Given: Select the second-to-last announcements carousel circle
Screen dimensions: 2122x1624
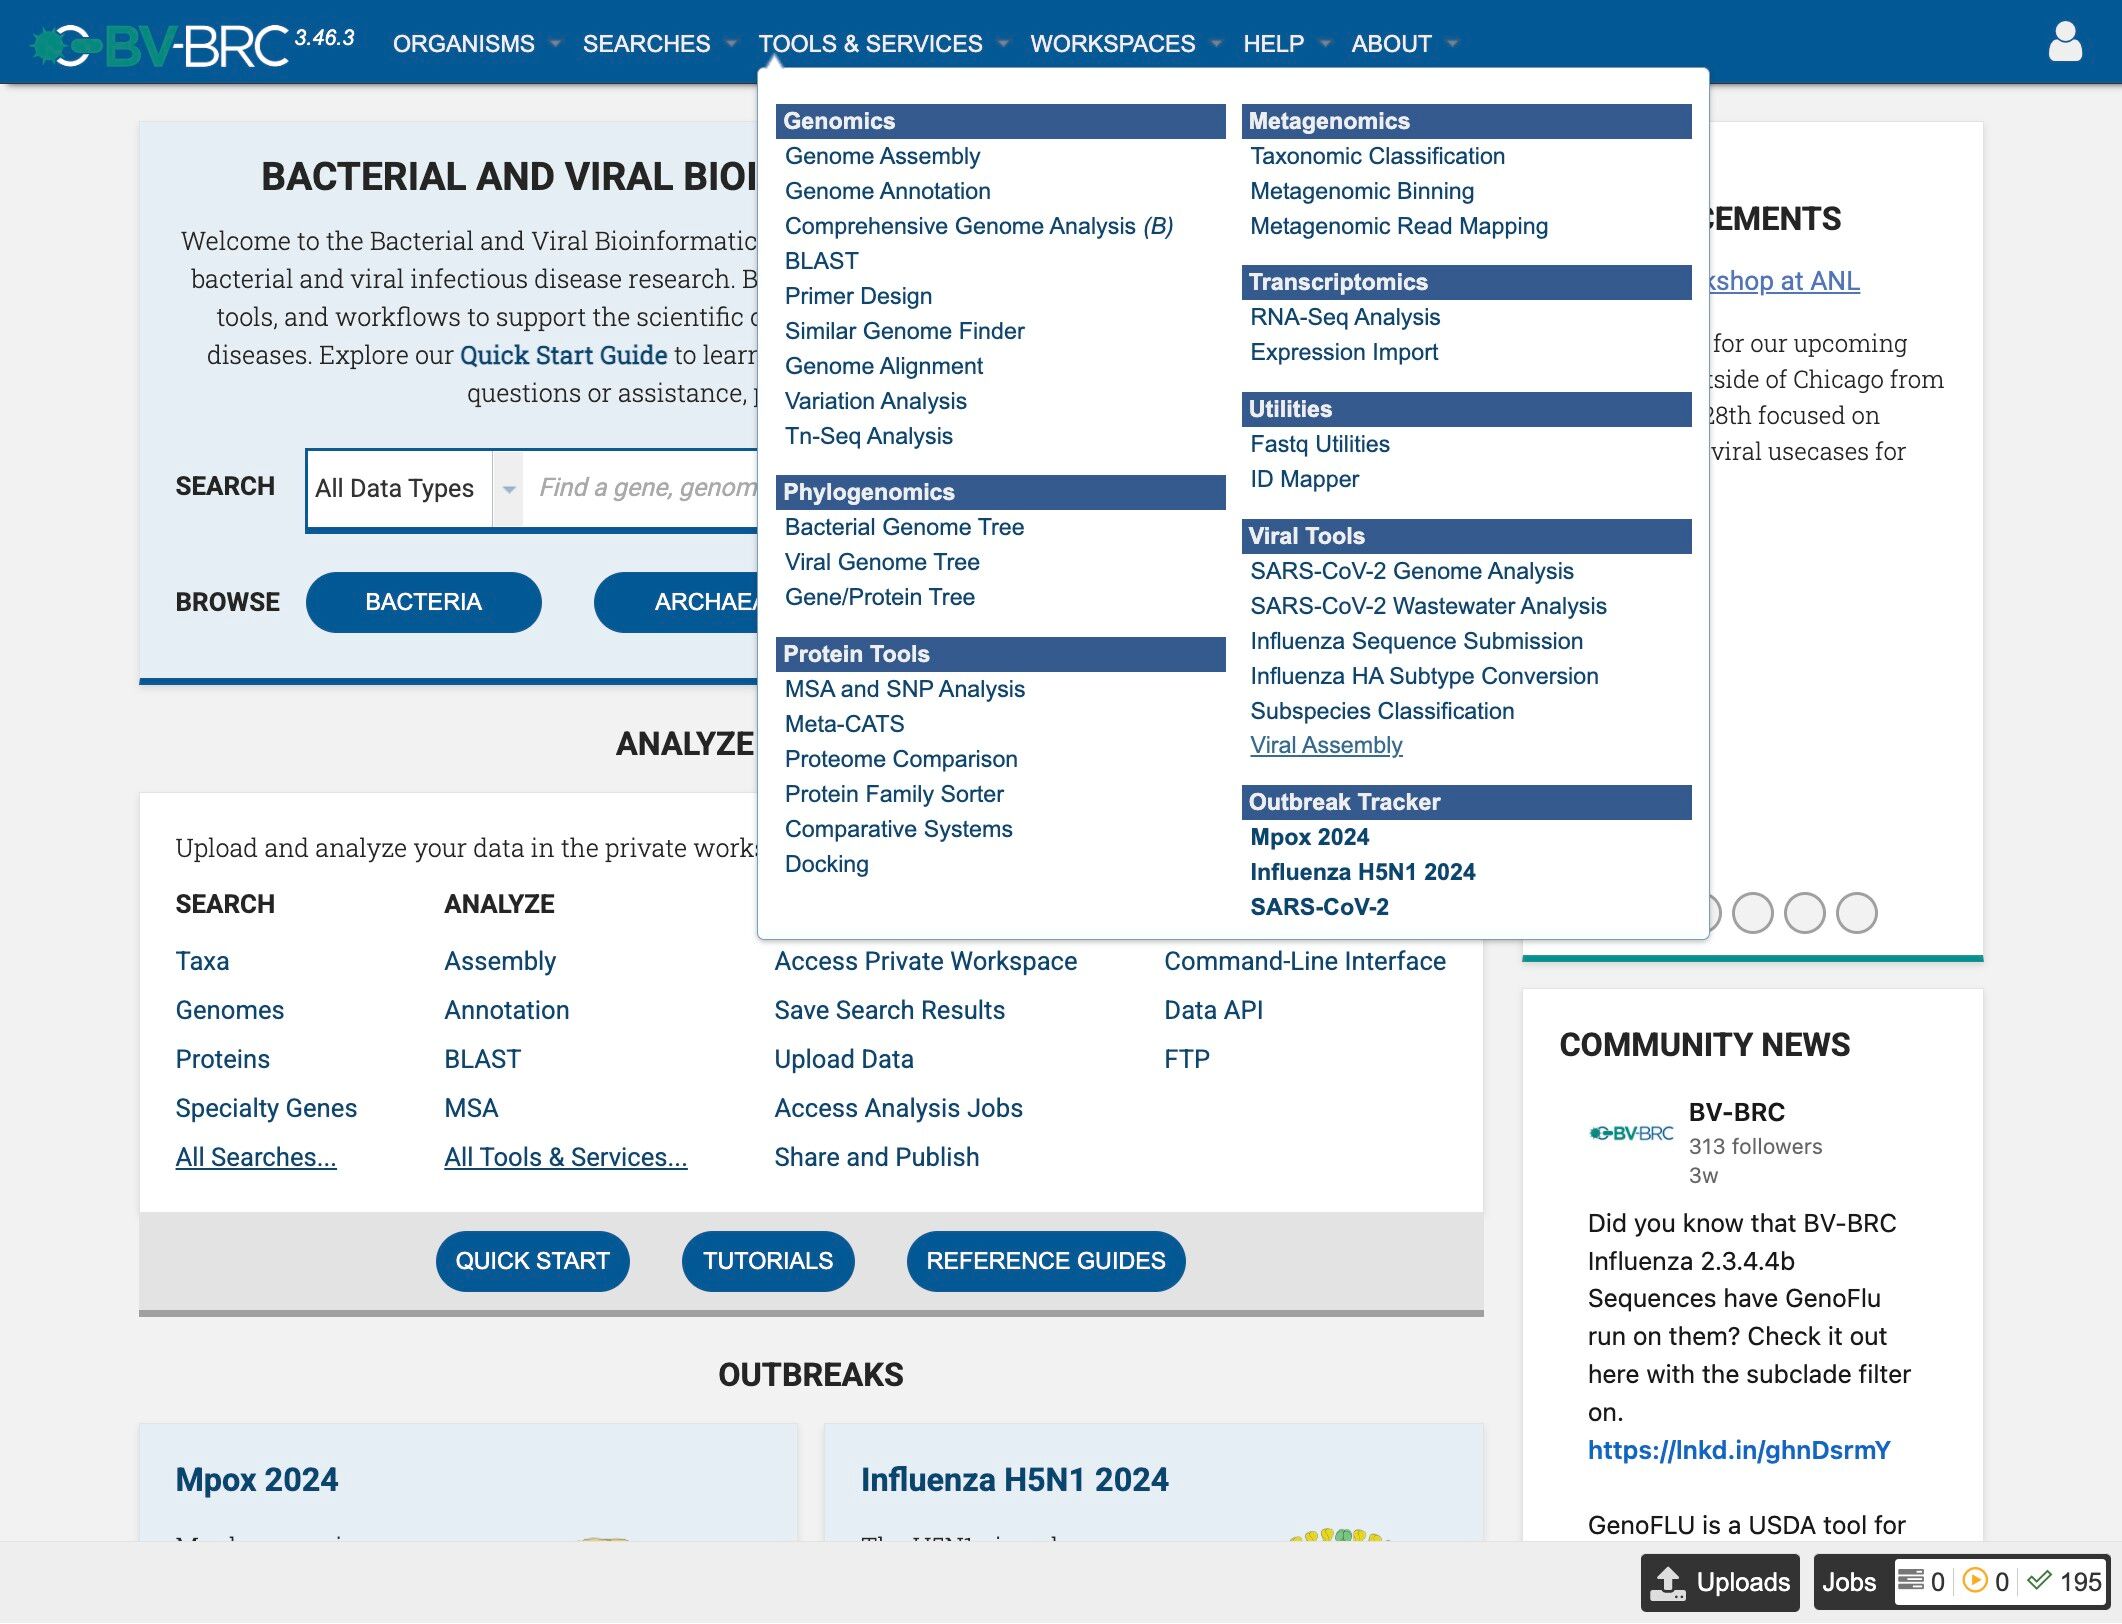Looking at the screenshot, I should [1805, 913].
